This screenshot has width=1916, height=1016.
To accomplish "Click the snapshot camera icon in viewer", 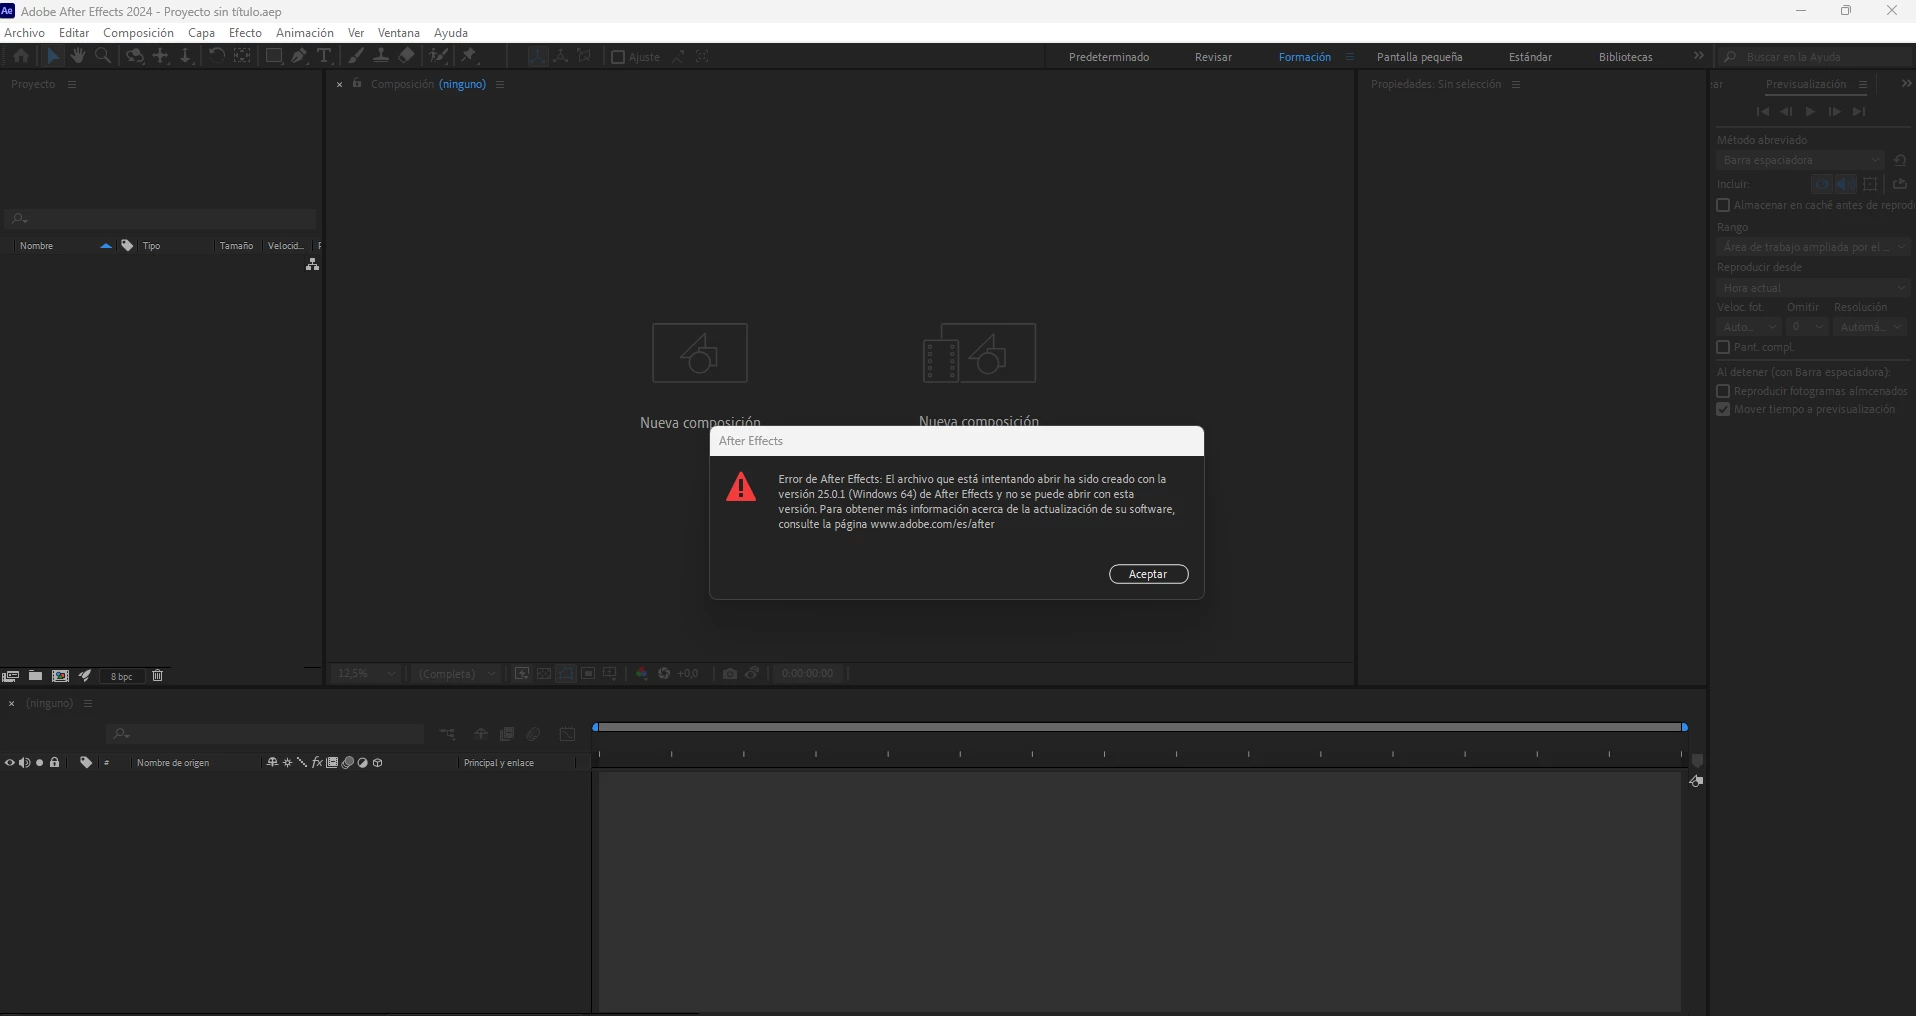I will pyautogui.click(x=730, y=674).
